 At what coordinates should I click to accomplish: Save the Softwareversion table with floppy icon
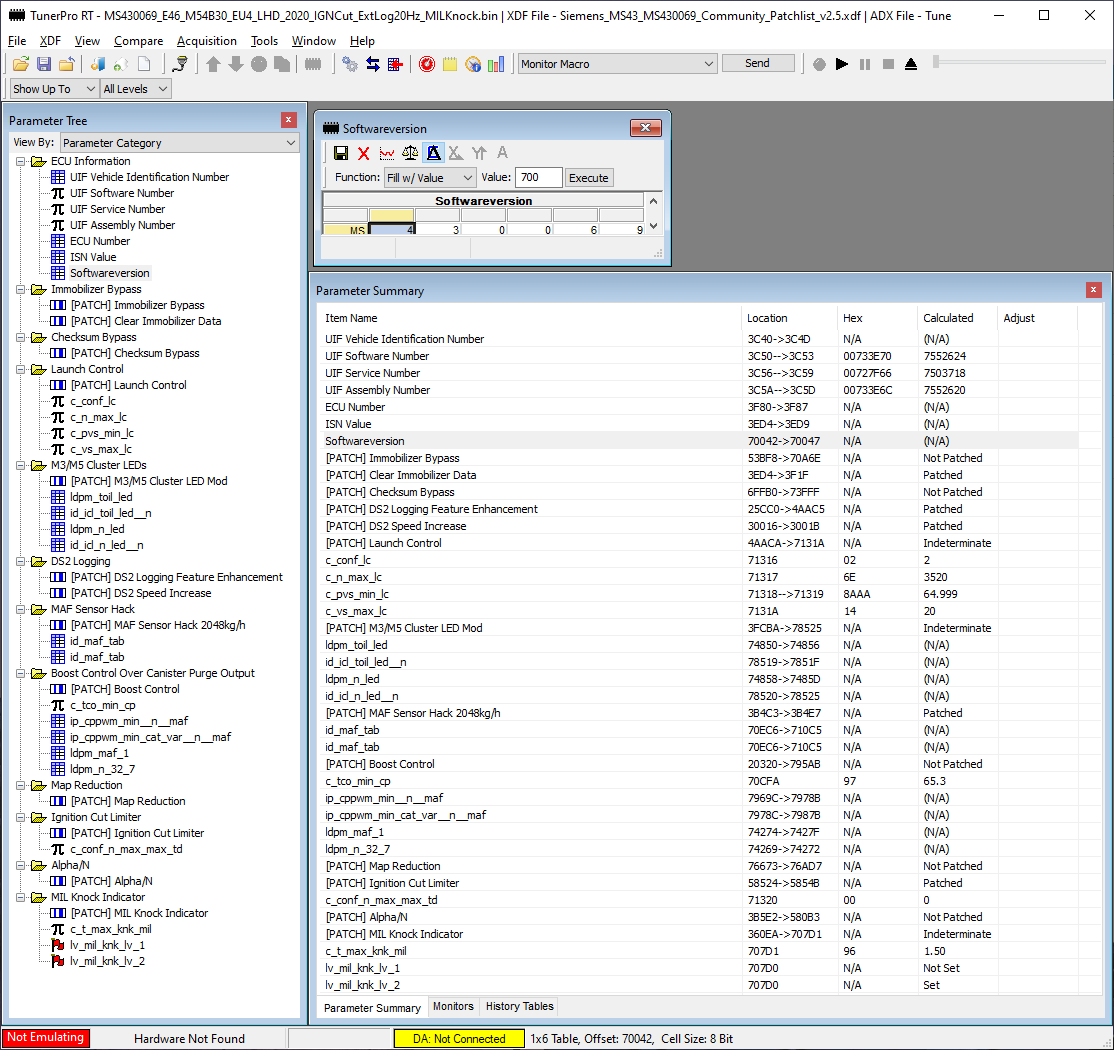point(341,153)
